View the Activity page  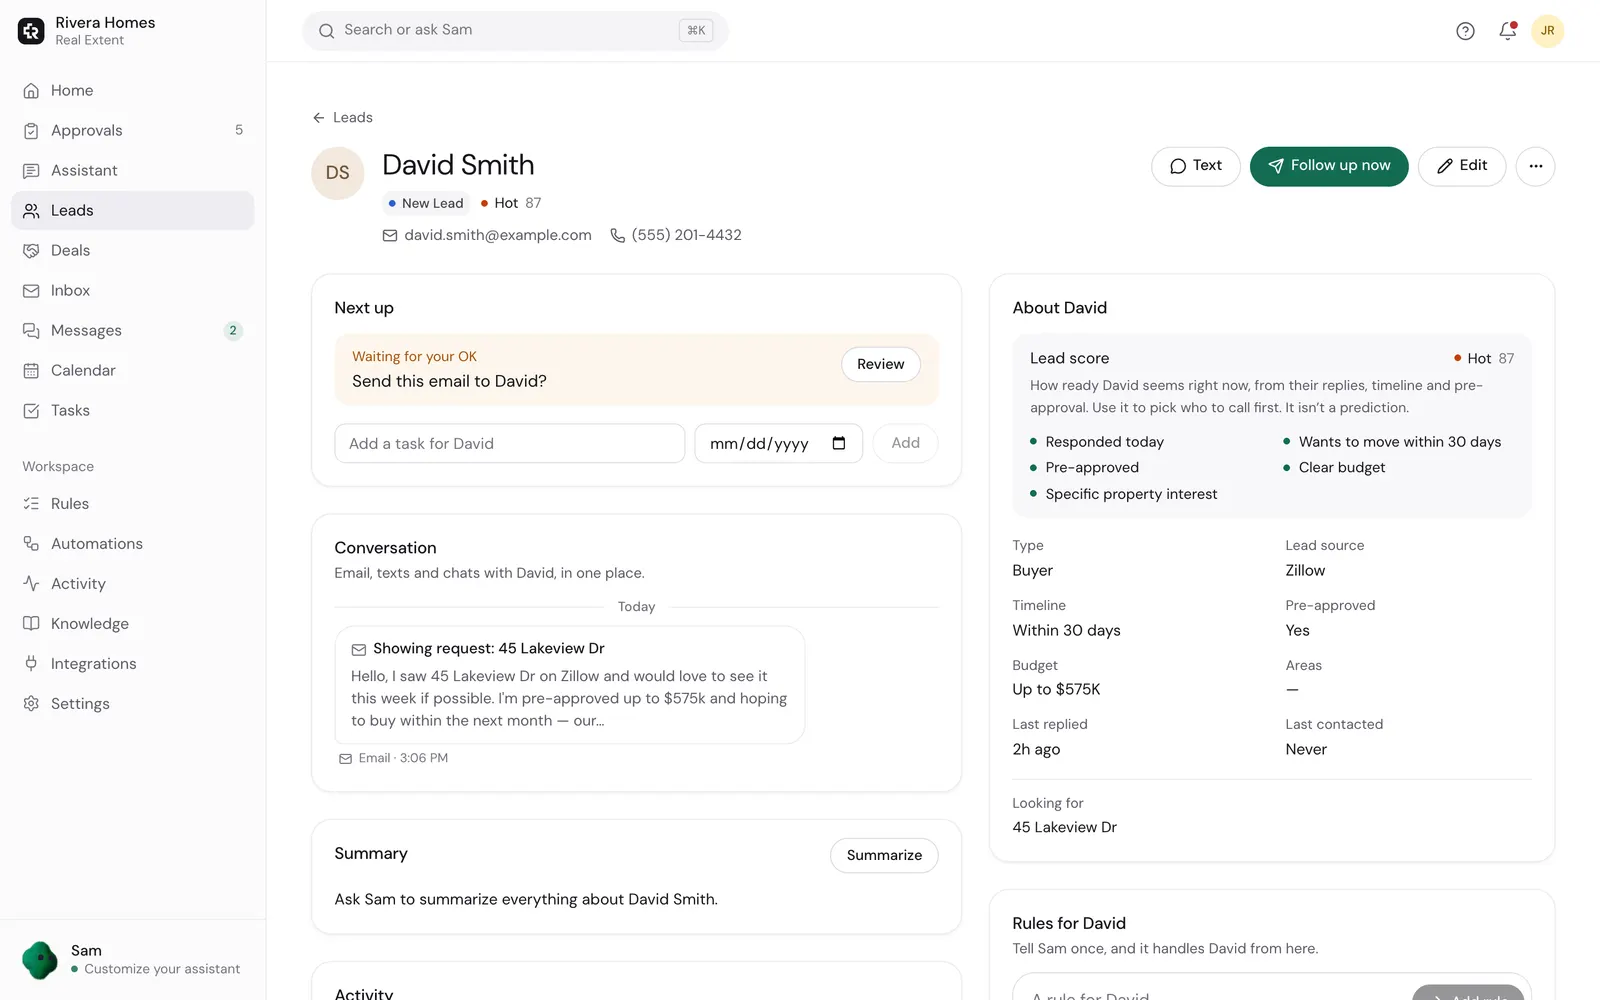(x=133, y=584)
